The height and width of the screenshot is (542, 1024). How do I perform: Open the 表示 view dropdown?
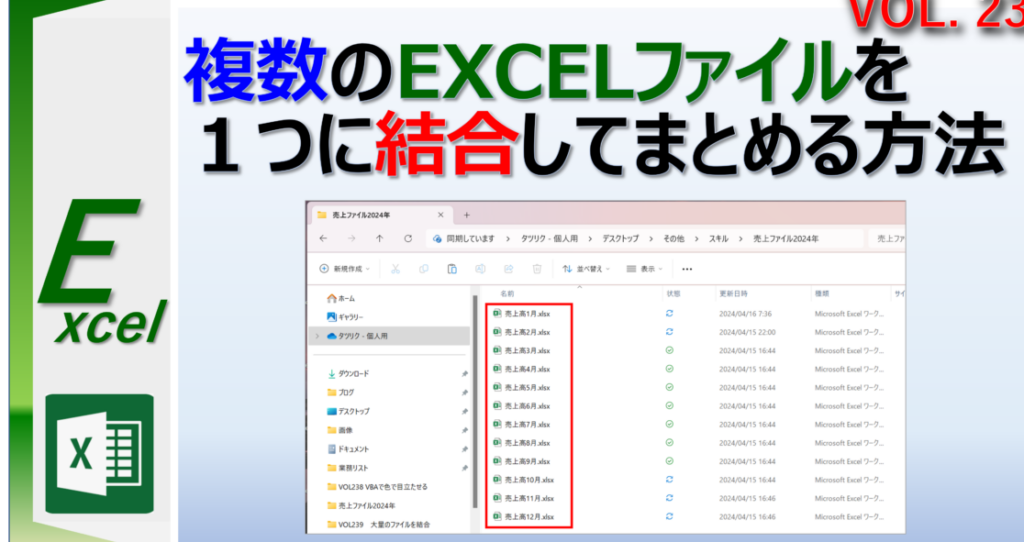tap(644, 269)
